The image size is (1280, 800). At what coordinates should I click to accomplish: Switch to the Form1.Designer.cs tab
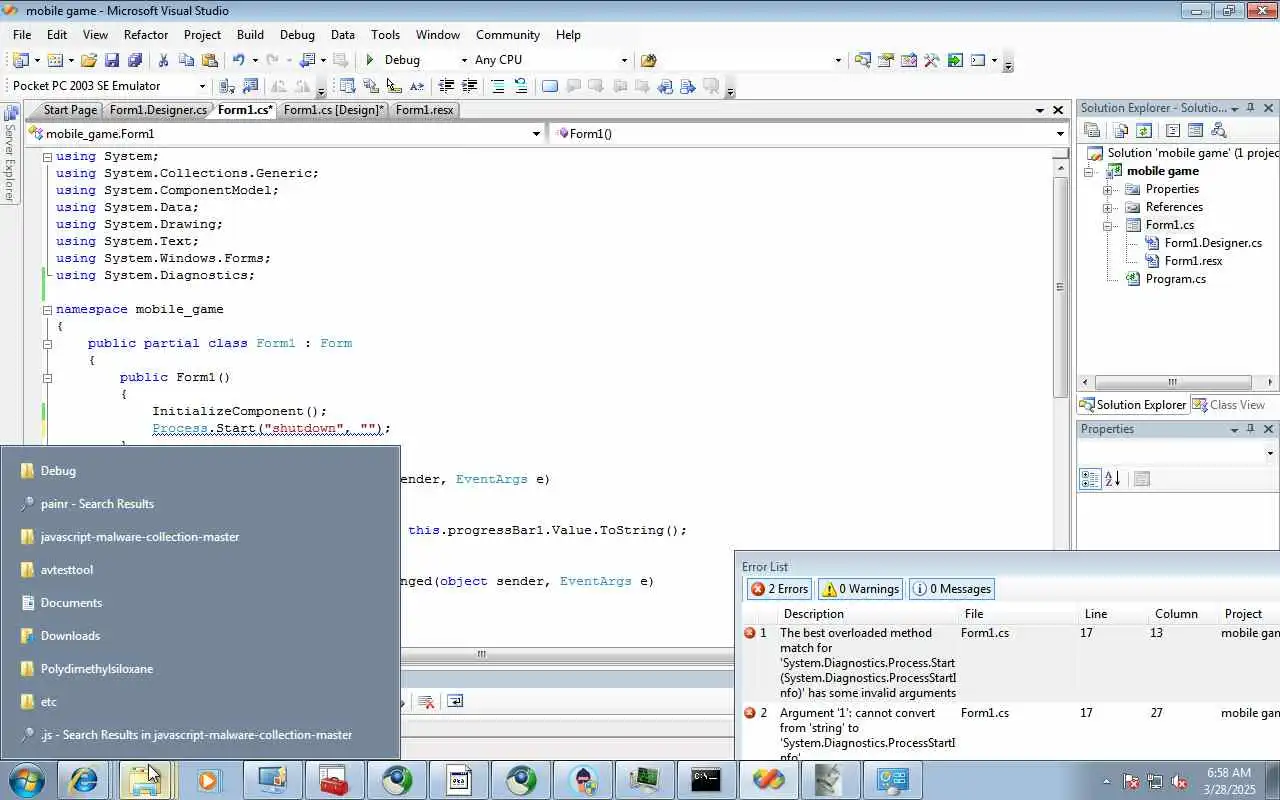(x=158, y=110)
